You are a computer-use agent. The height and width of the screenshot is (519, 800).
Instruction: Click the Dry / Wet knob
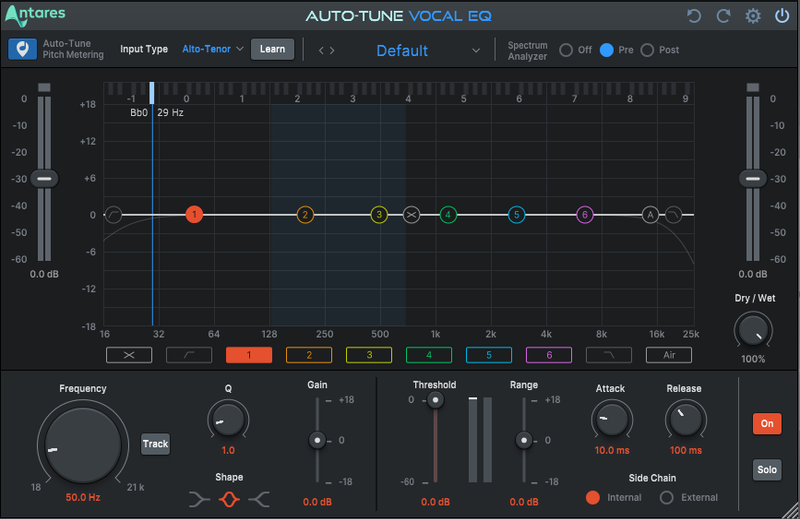tap(753, 331)
